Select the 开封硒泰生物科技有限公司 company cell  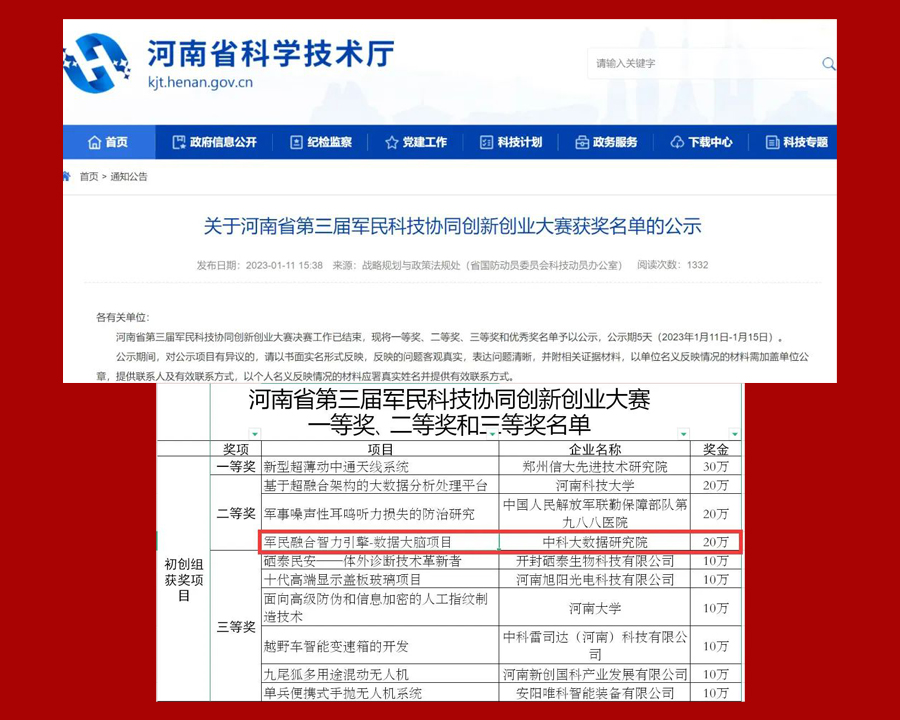click(x=595, y=561)
